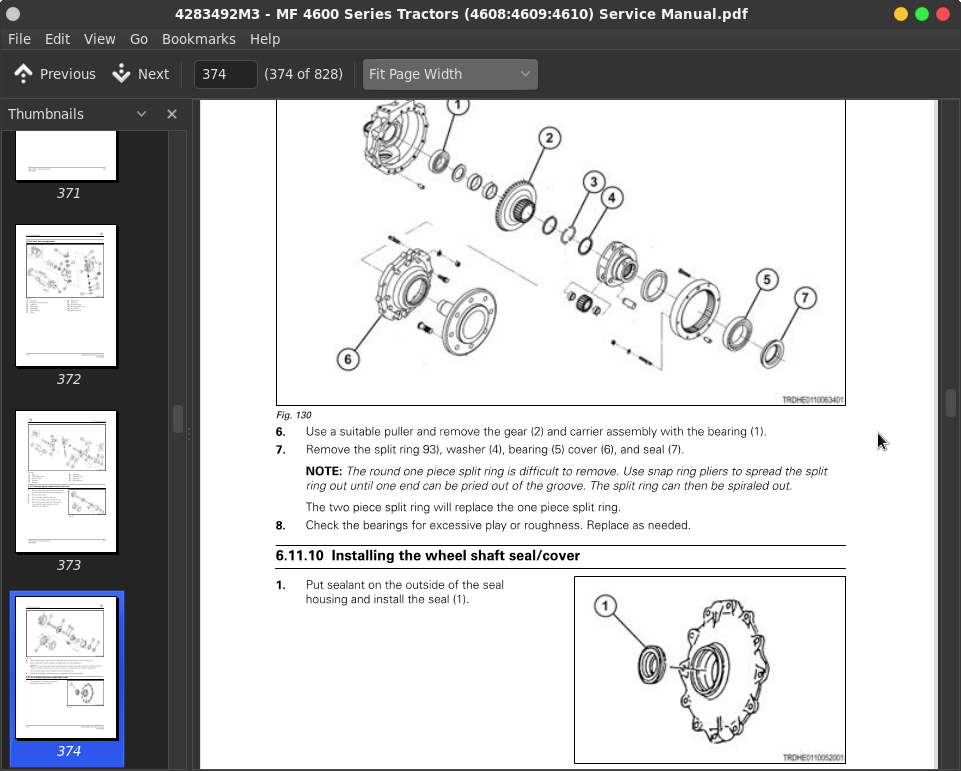Image resolution: width=961 pixels, height=771 pixels.
Task: Open the Edit menu
Action: (57, 39)
